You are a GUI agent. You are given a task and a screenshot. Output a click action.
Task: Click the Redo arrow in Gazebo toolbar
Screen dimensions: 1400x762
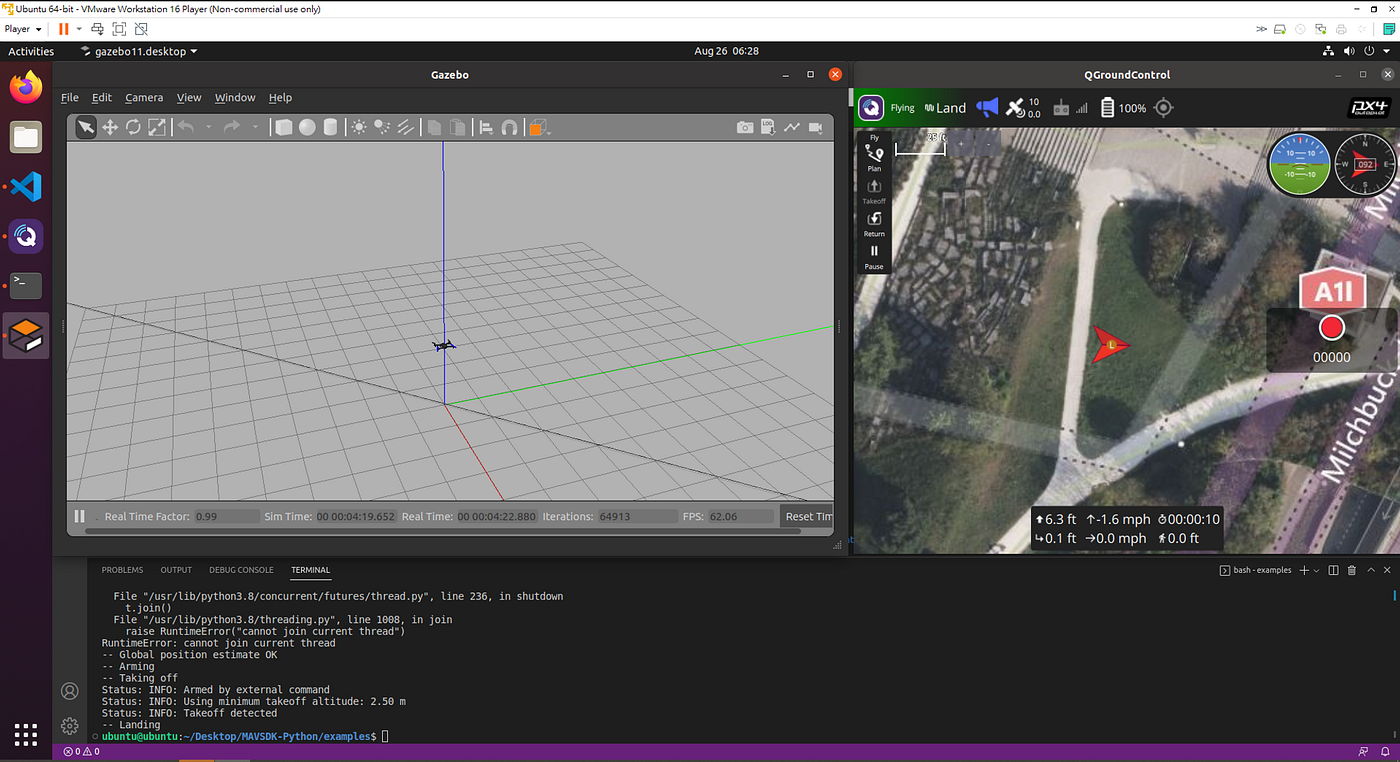pyautogui.click(x=231, y=127)
